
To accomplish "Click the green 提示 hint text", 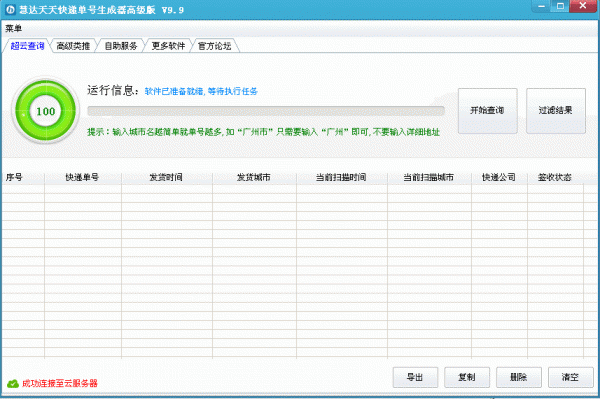I will click(x=263, y=132).
